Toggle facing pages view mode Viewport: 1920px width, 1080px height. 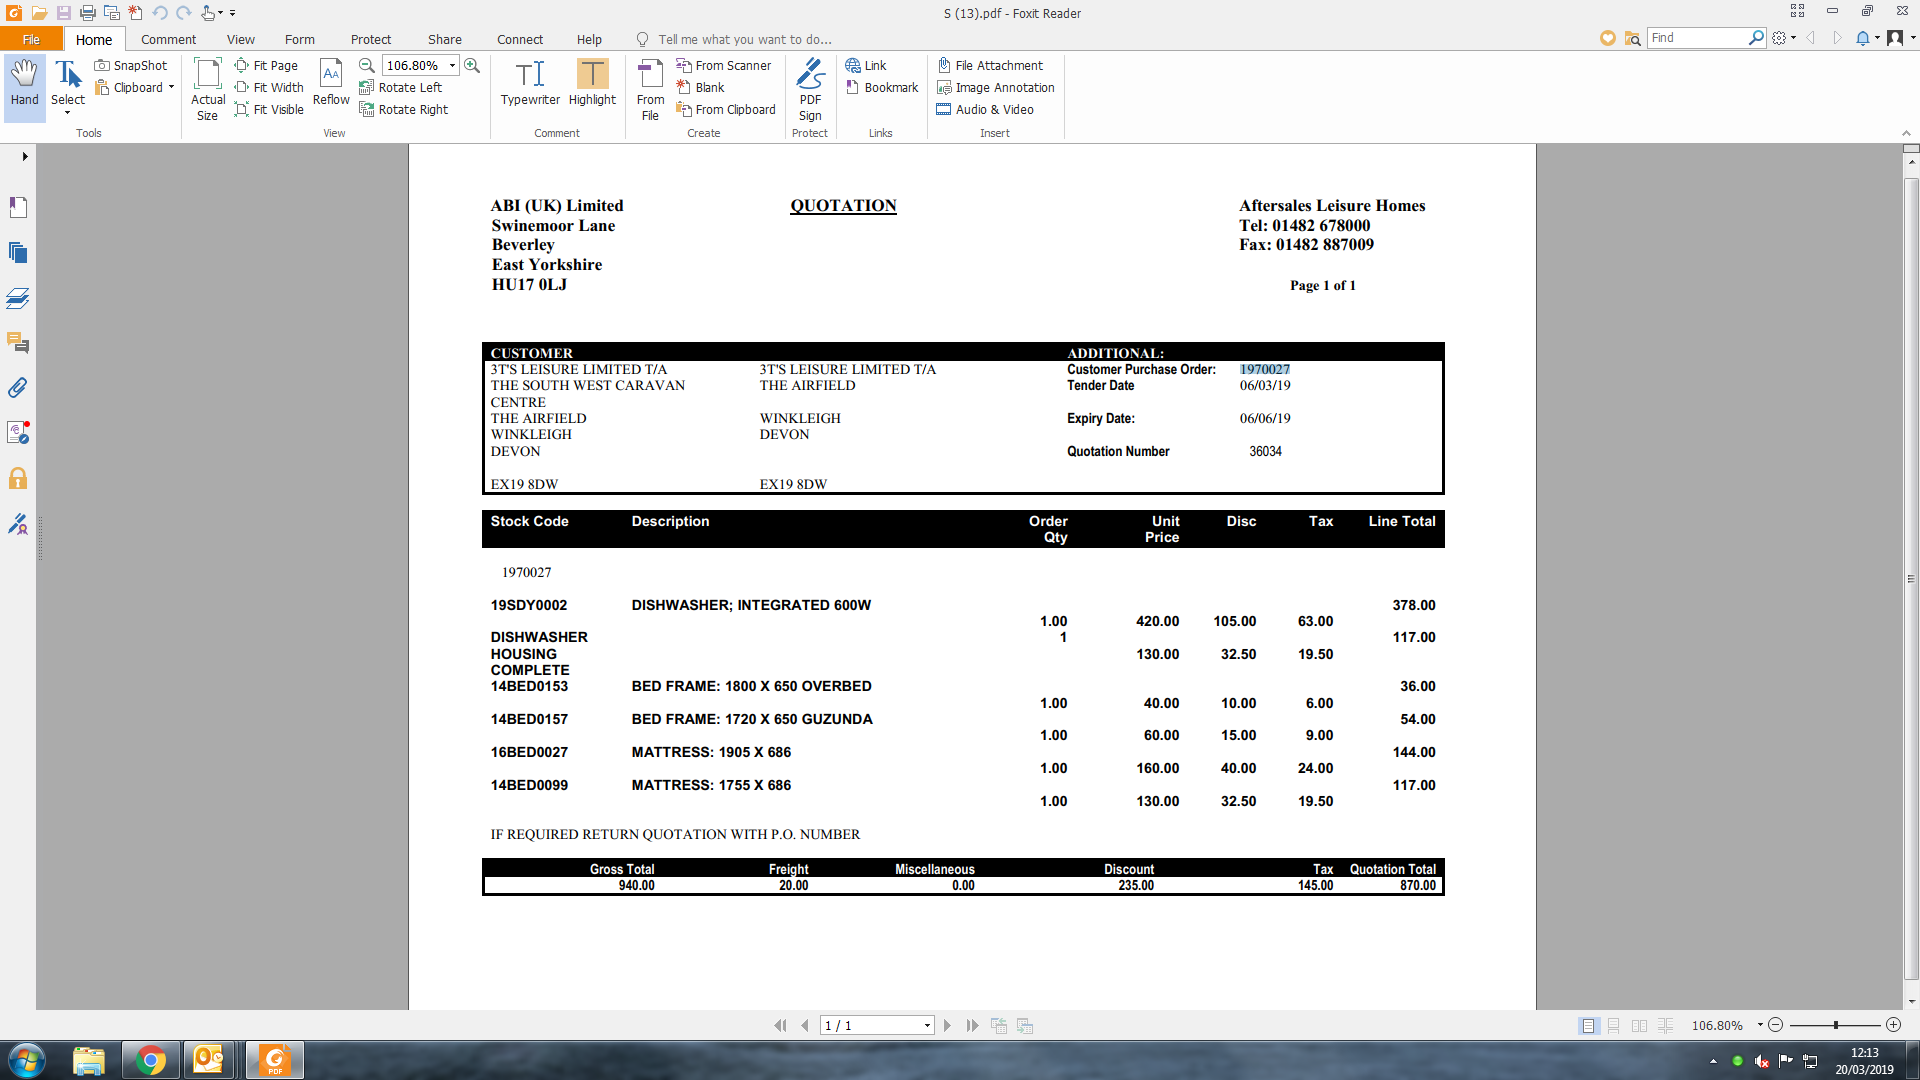click(x=1639, y=1026)
